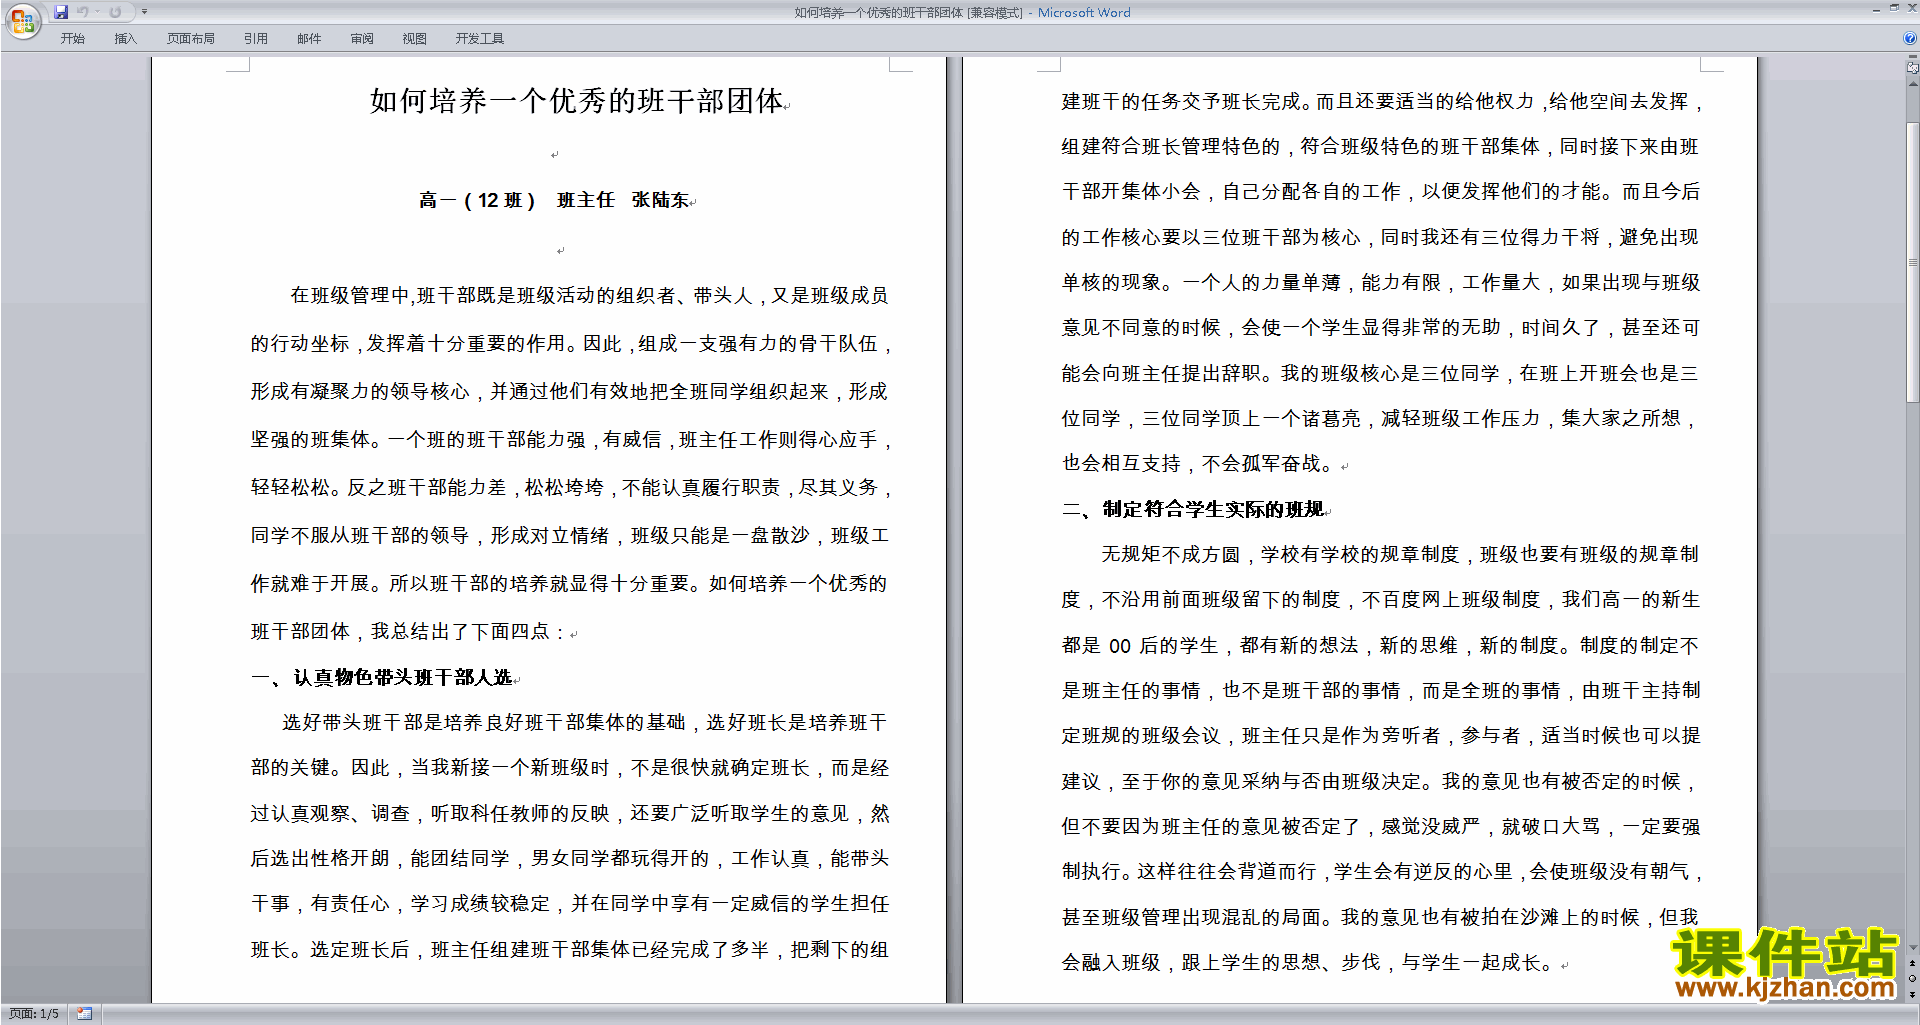1920x1025 pixels.
Task: Click document title 如何培养一个优秀的班干部团体
Action: point(577,101)
